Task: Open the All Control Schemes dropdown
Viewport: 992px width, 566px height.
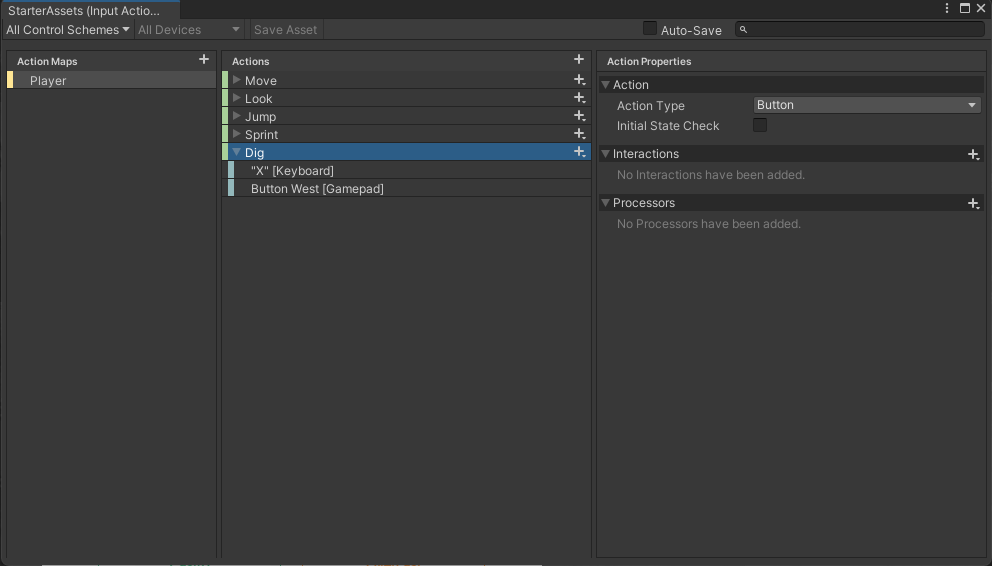Action: (67, 30)
